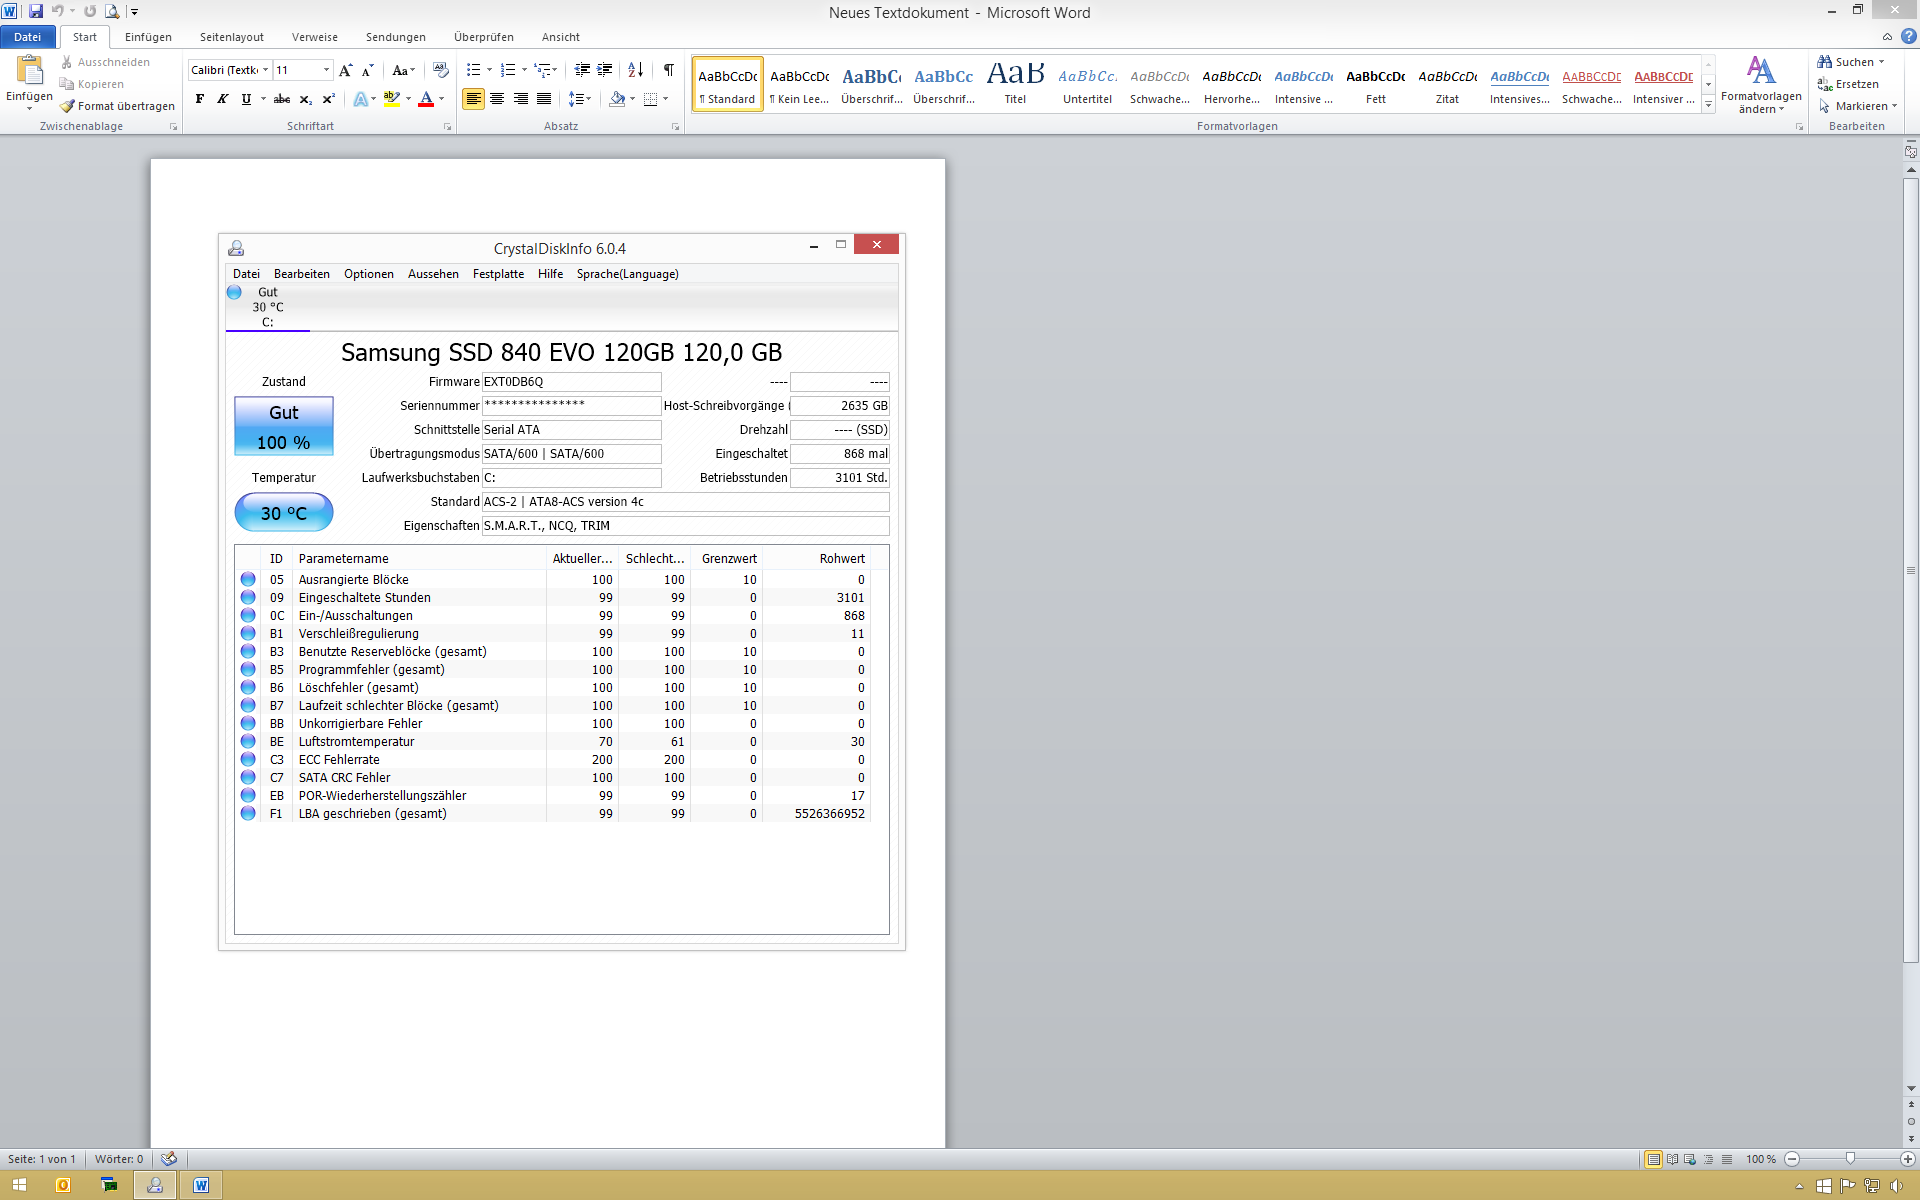
Task: Open the Seitenlayout ribbon tab
Action: (x=231, y=37)
